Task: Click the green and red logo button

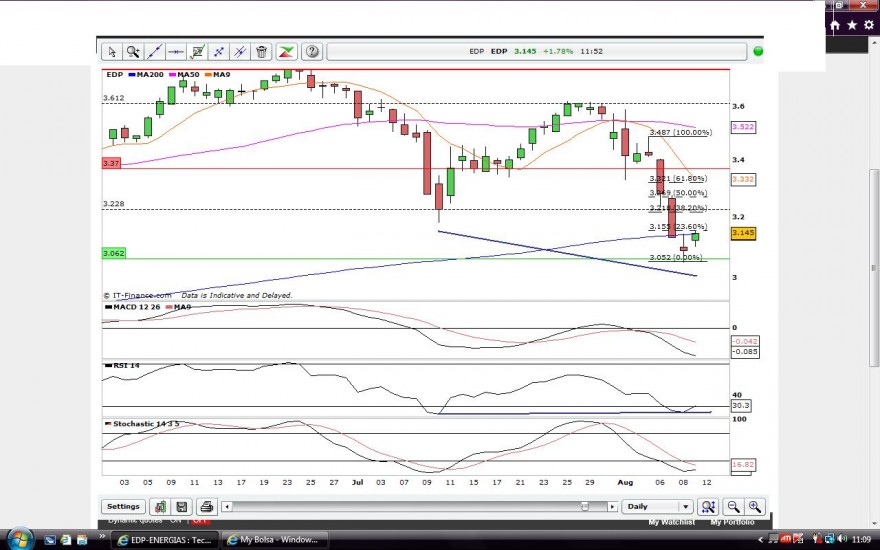Action: pyautogui.click(x=286, y=52)
